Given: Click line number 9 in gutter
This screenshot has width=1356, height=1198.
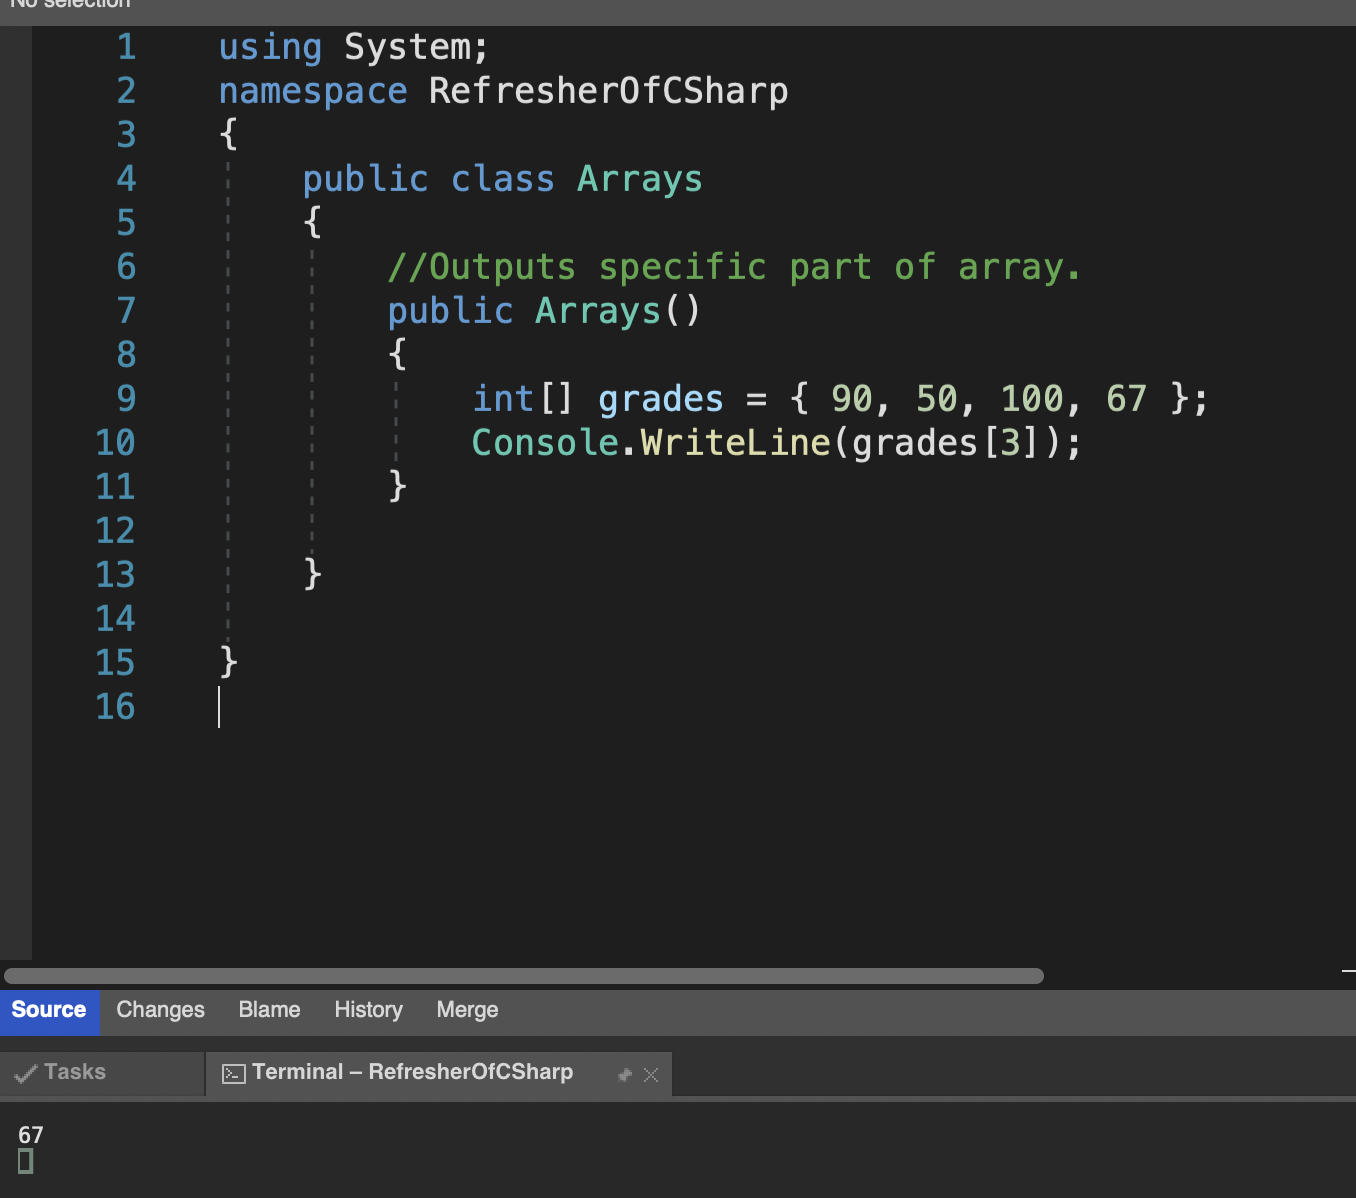Looking at the screenshot, I should pyautogui.click(x=126, y=399).
